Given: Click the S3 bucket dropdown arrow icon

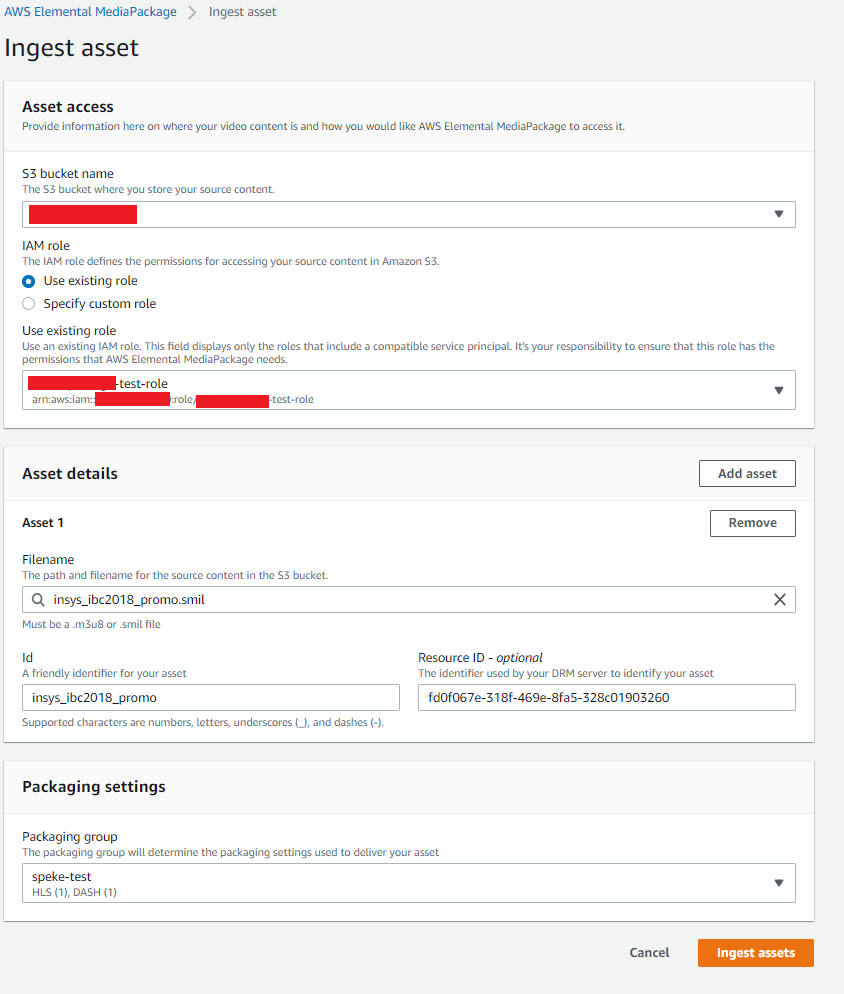Looking at the screenshot, I should click(x=779, y=214).
